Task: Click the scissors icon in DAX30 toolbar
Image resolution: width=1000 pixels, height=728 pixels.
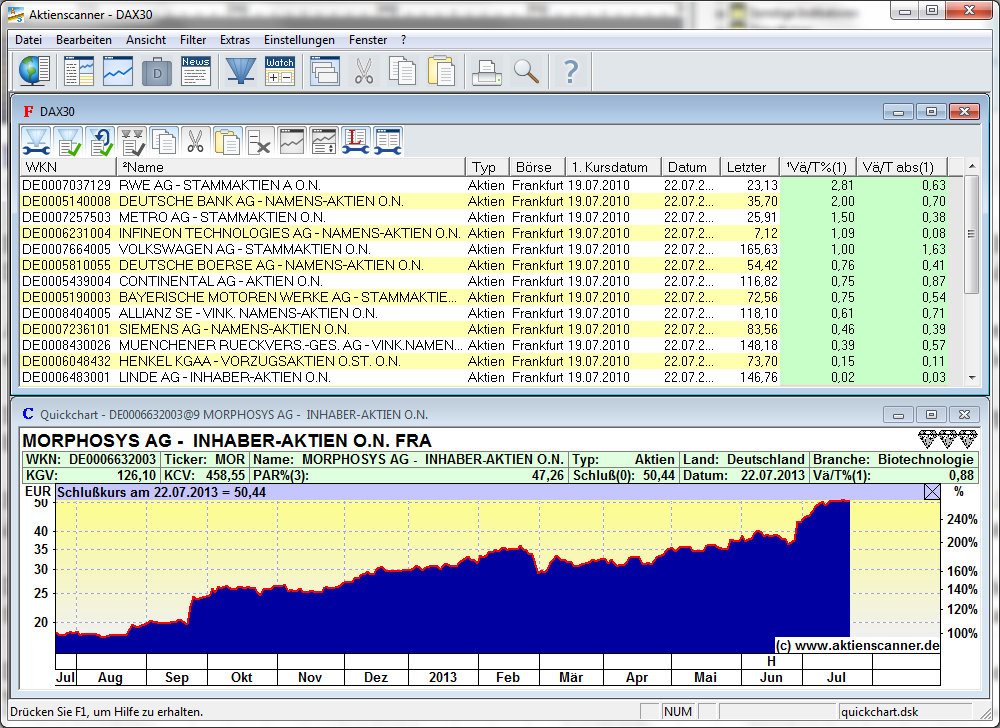Action: (x=196, y=141)
